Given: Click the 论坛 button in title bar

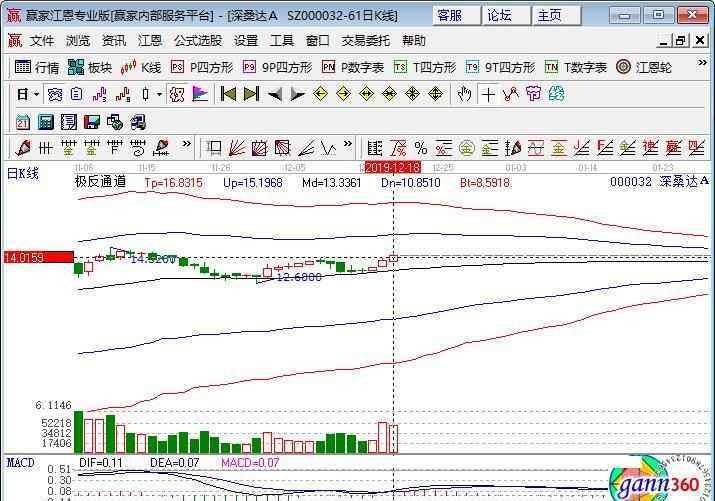Looking at the screenshot, I should tap(505, 15).
